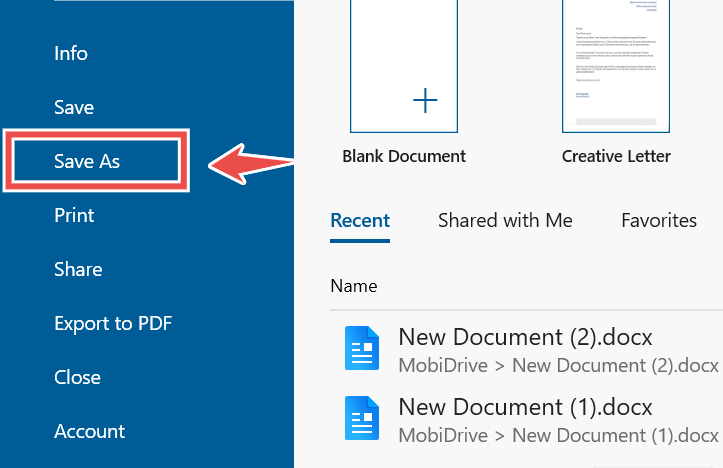Click the Creative Letter label text

click(616, 156)
